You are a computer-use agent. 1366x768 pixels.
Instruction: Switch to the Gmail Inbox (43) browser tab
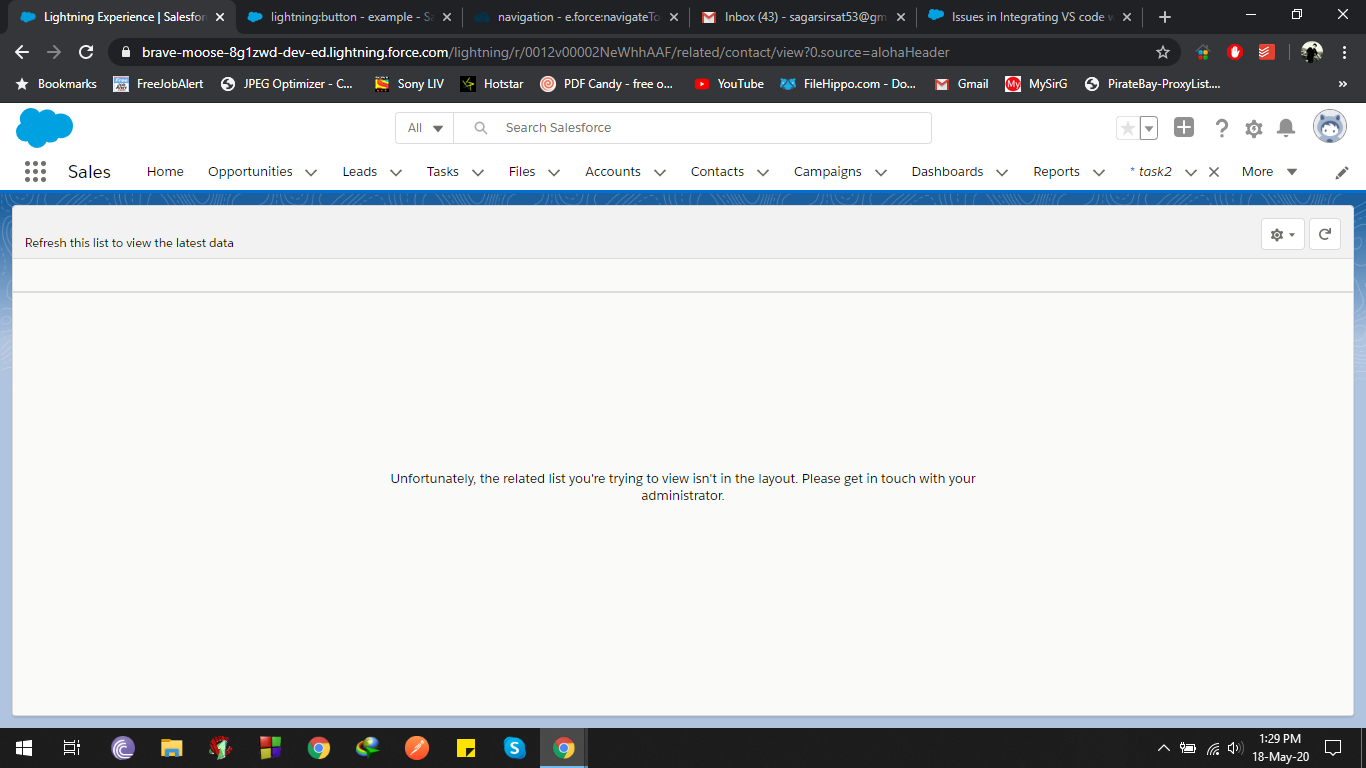pyautogui.click(x=801, y=17)
